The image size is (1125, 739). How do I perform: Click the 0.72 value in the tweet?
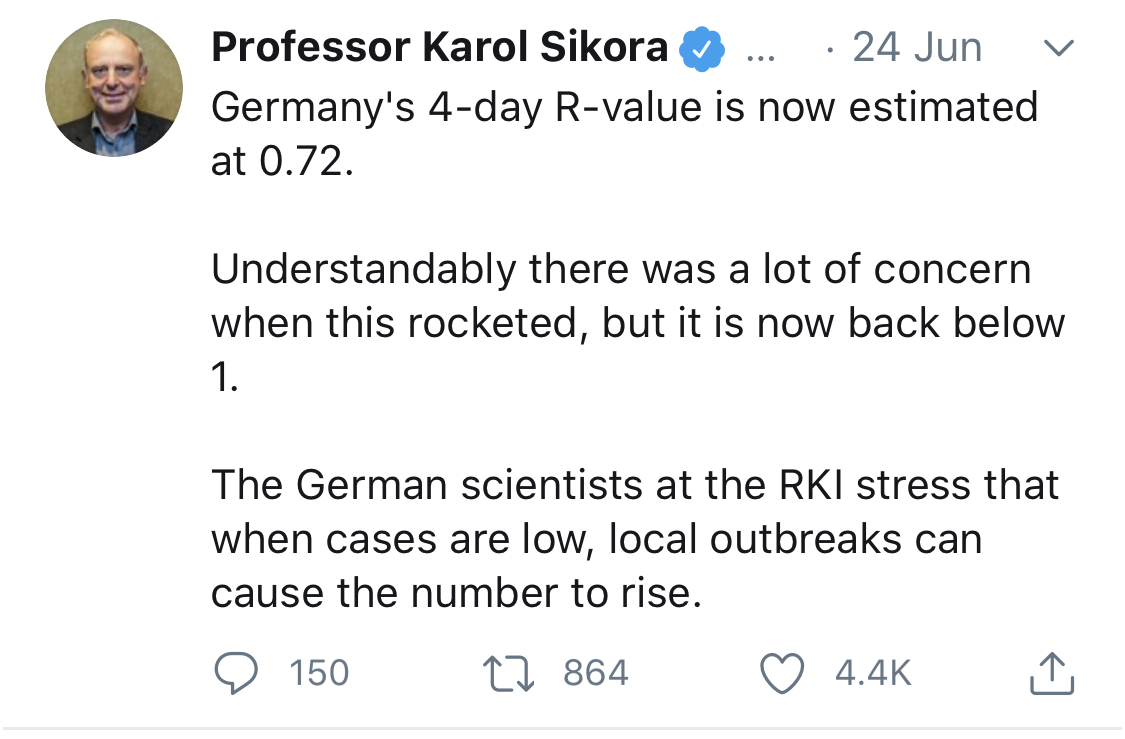306,161
